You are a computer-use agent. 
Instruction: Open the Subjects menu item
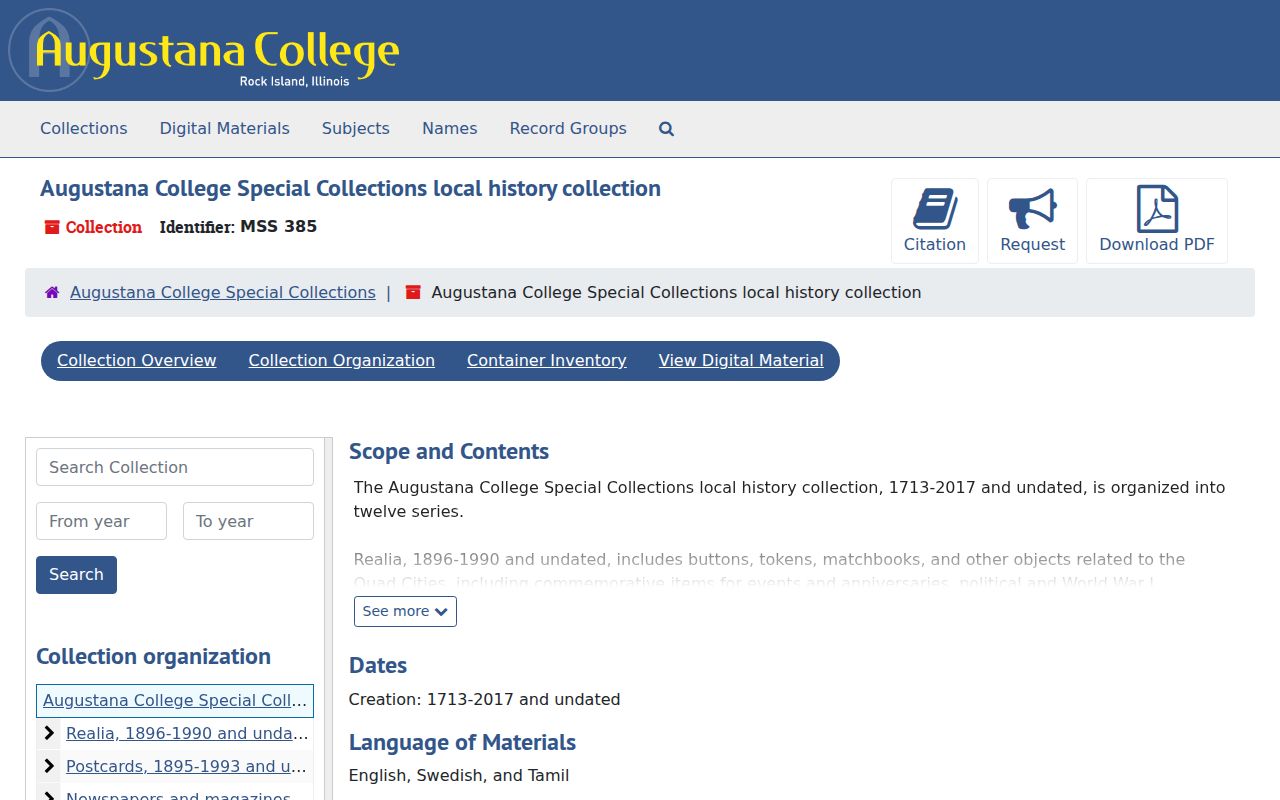point(356,129)
